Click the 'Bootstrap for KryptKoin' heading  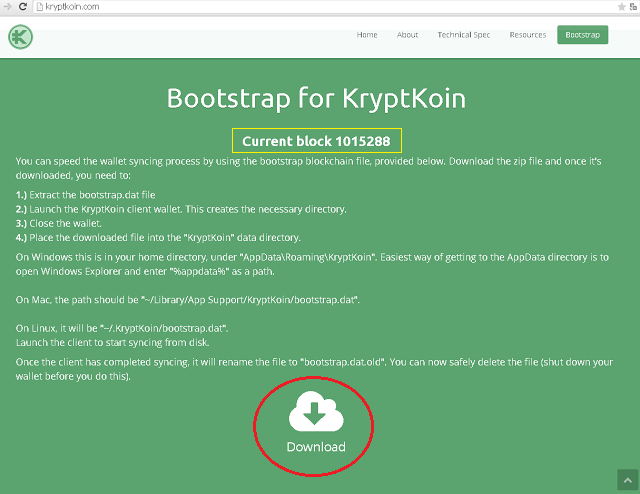316,98
